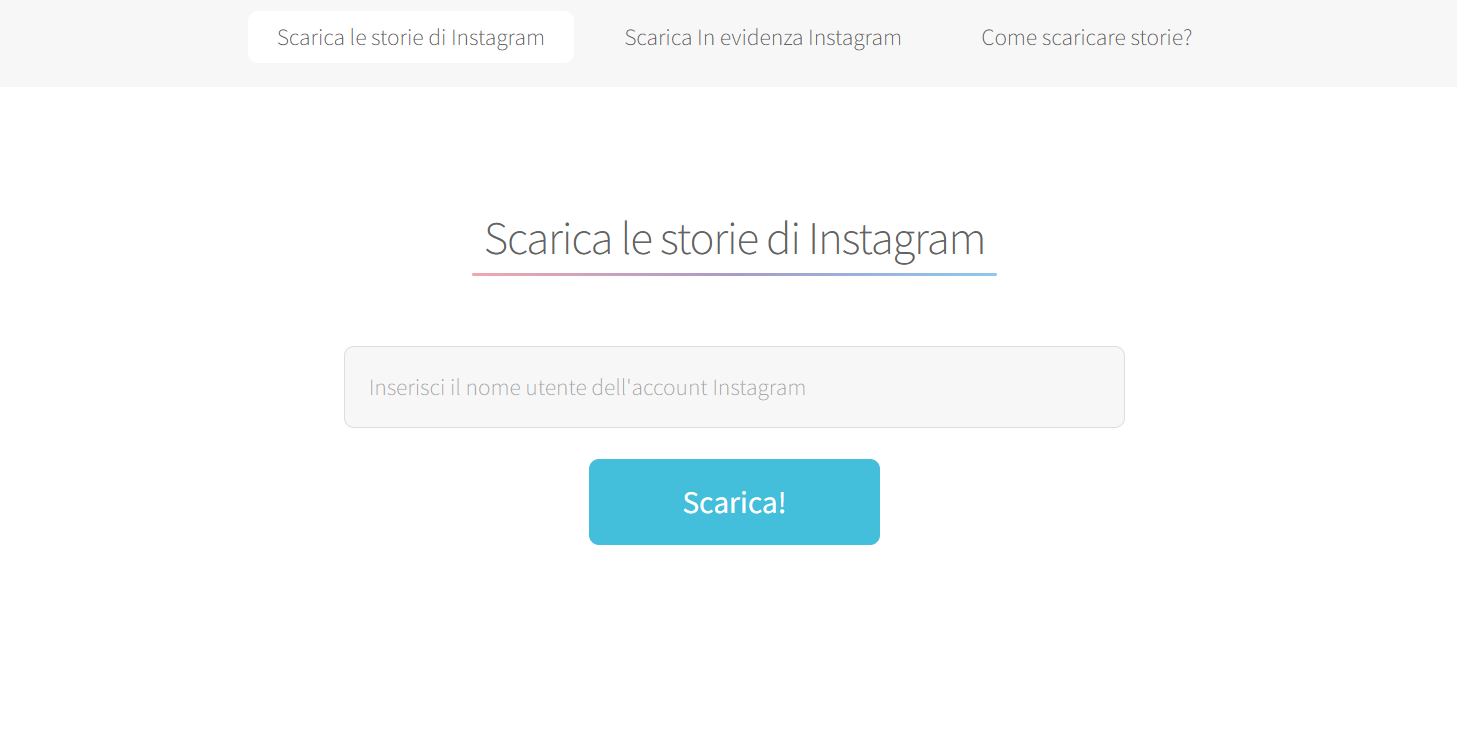1457x733 pixels.
Task: Focus the Instagram username input field
Action: point(734,387)
